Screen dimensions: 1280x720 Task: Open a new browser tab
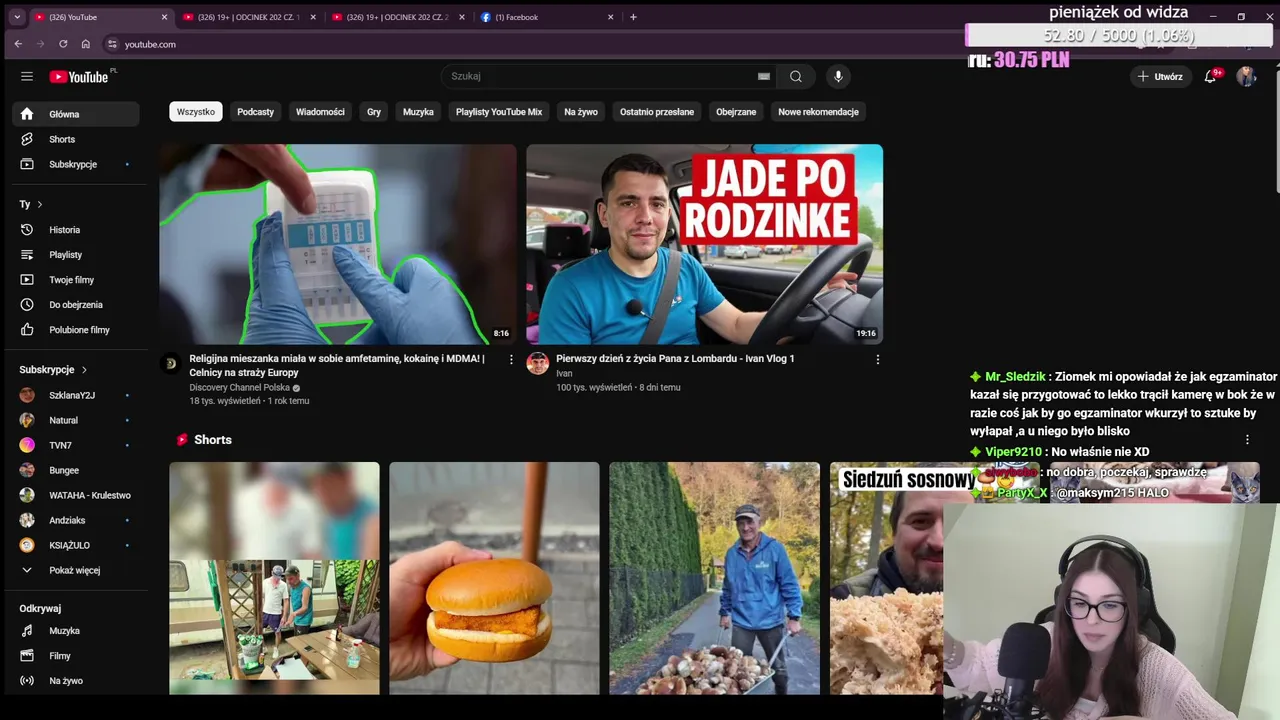pos(633,17)
